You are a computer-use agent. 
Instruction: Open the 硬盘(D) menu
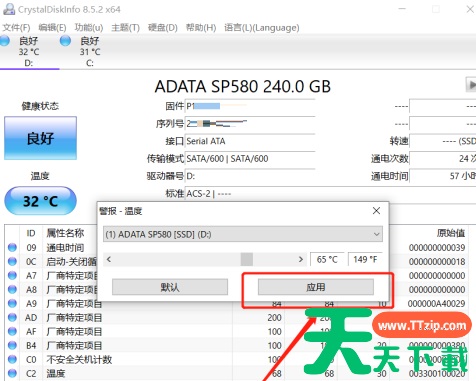click(163, 27)
